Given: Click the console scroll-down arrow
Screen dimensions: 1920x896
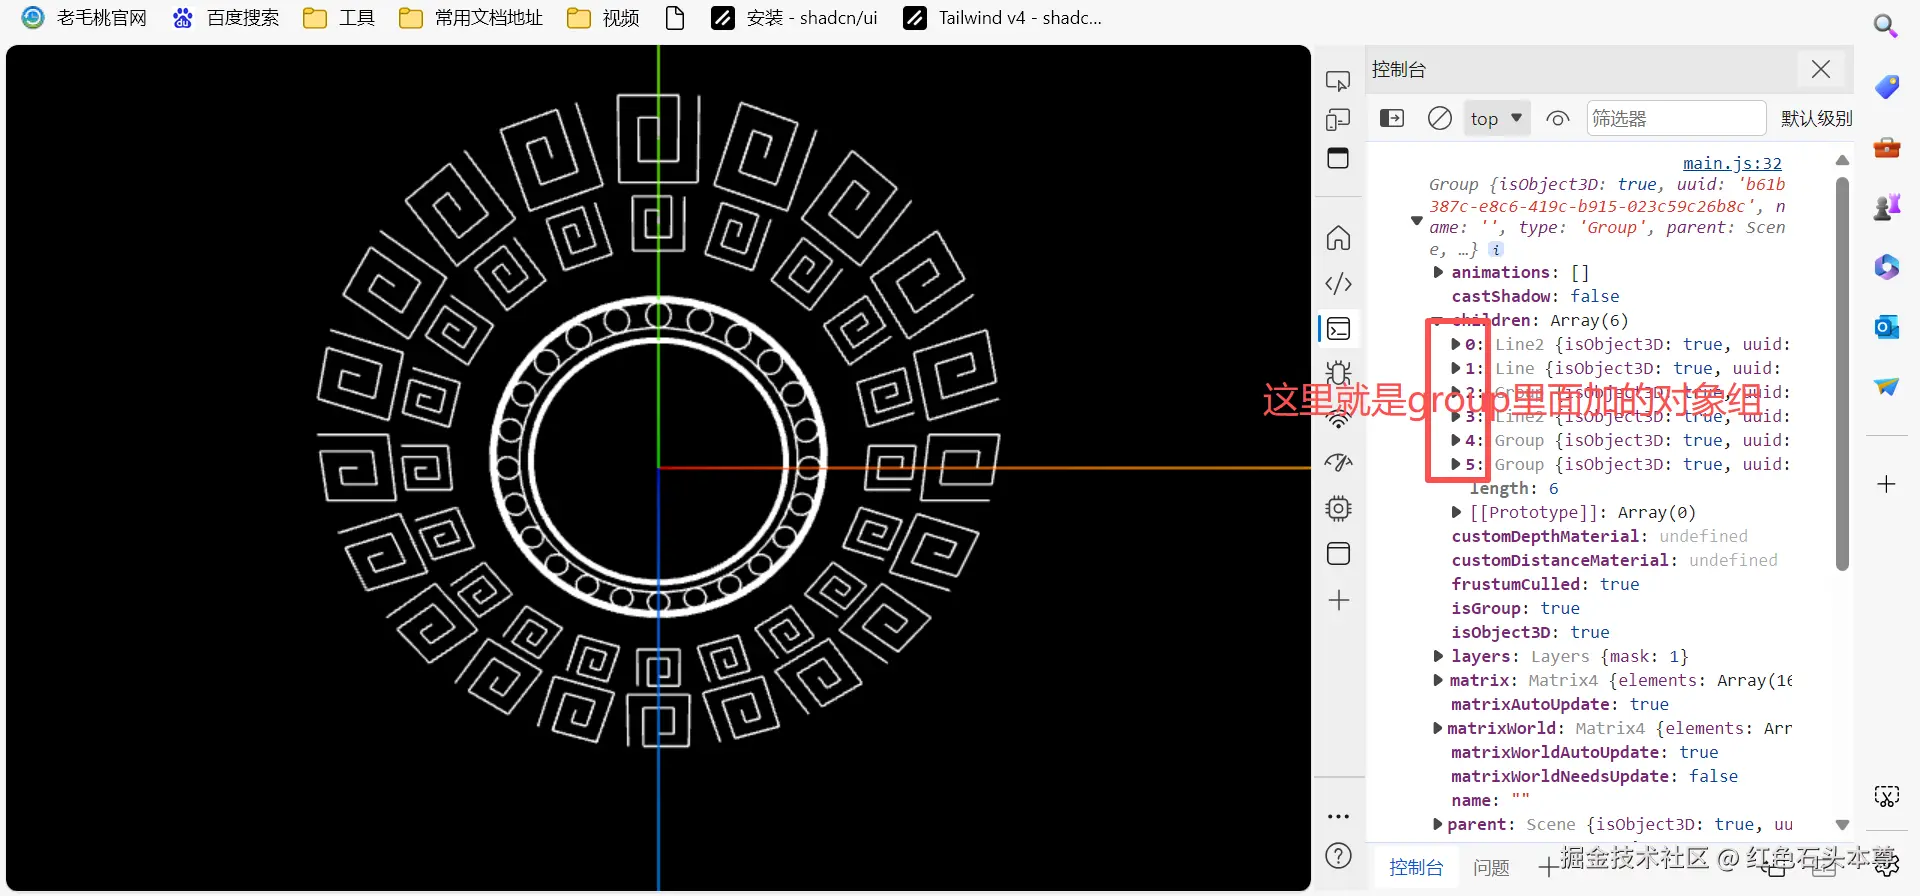Looking at the screenshot, I should point(1843,825).
